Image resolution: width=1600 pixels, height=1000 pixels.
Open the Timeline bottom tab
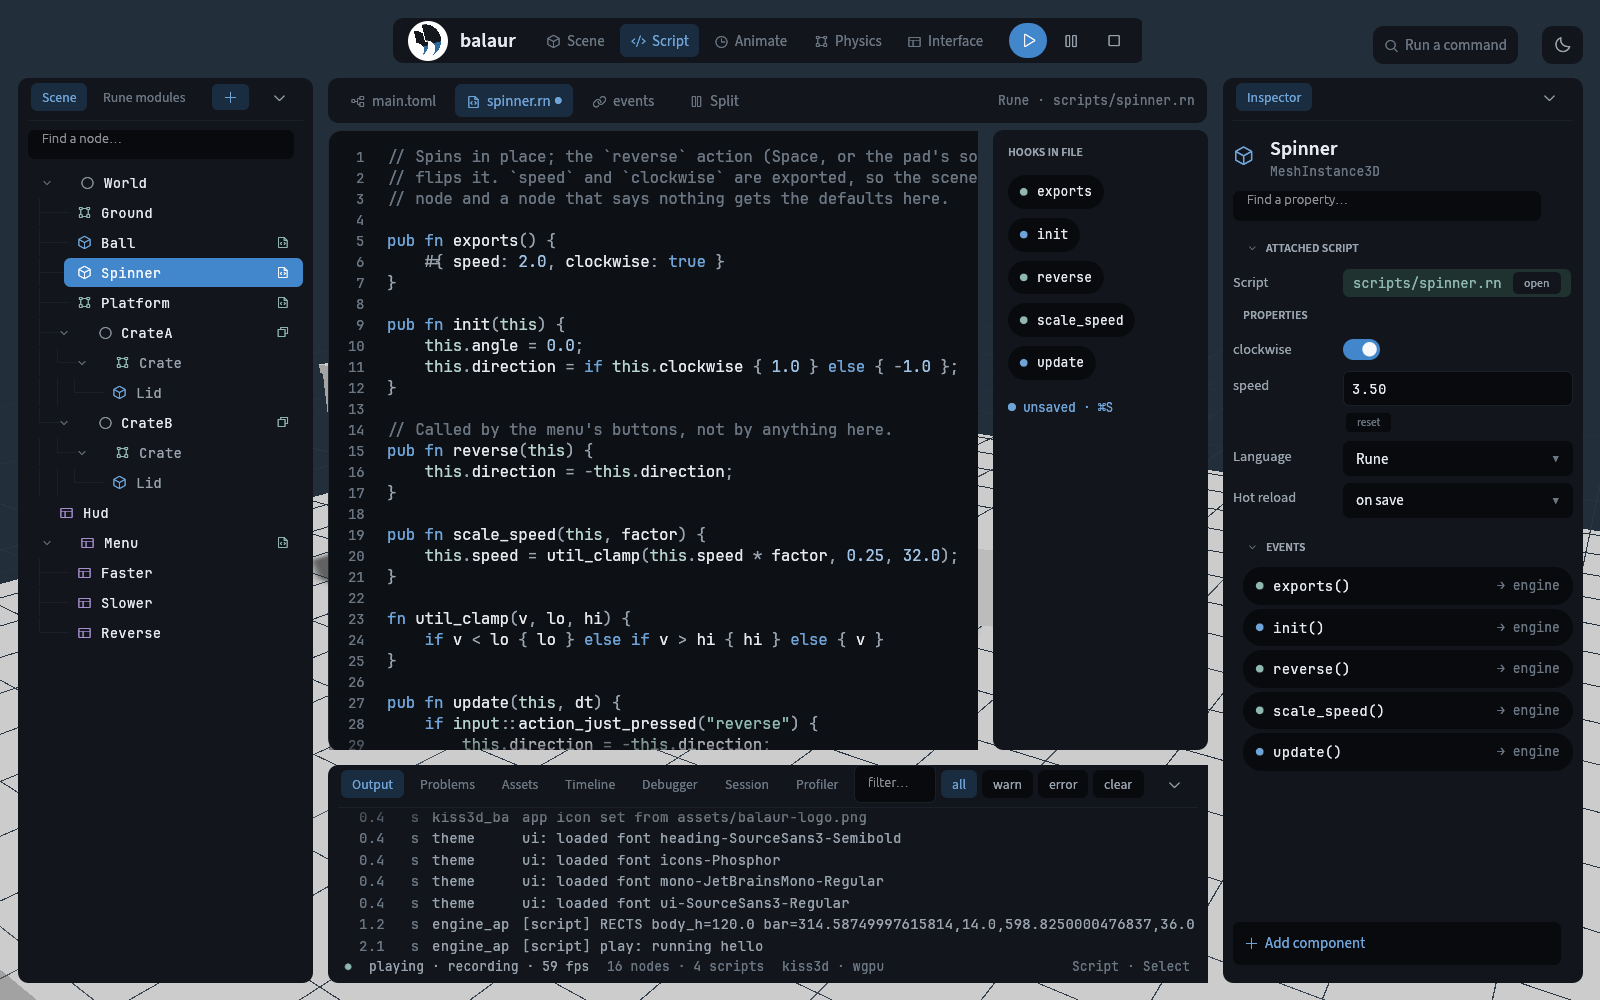tap(590, 784)
